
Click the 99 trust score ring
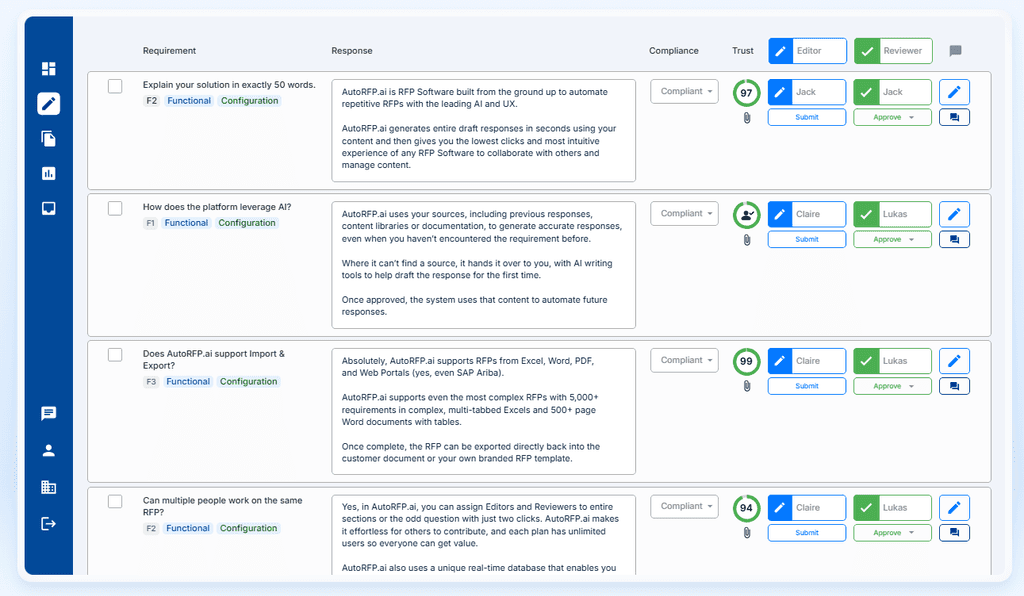[x=745, y=360]
